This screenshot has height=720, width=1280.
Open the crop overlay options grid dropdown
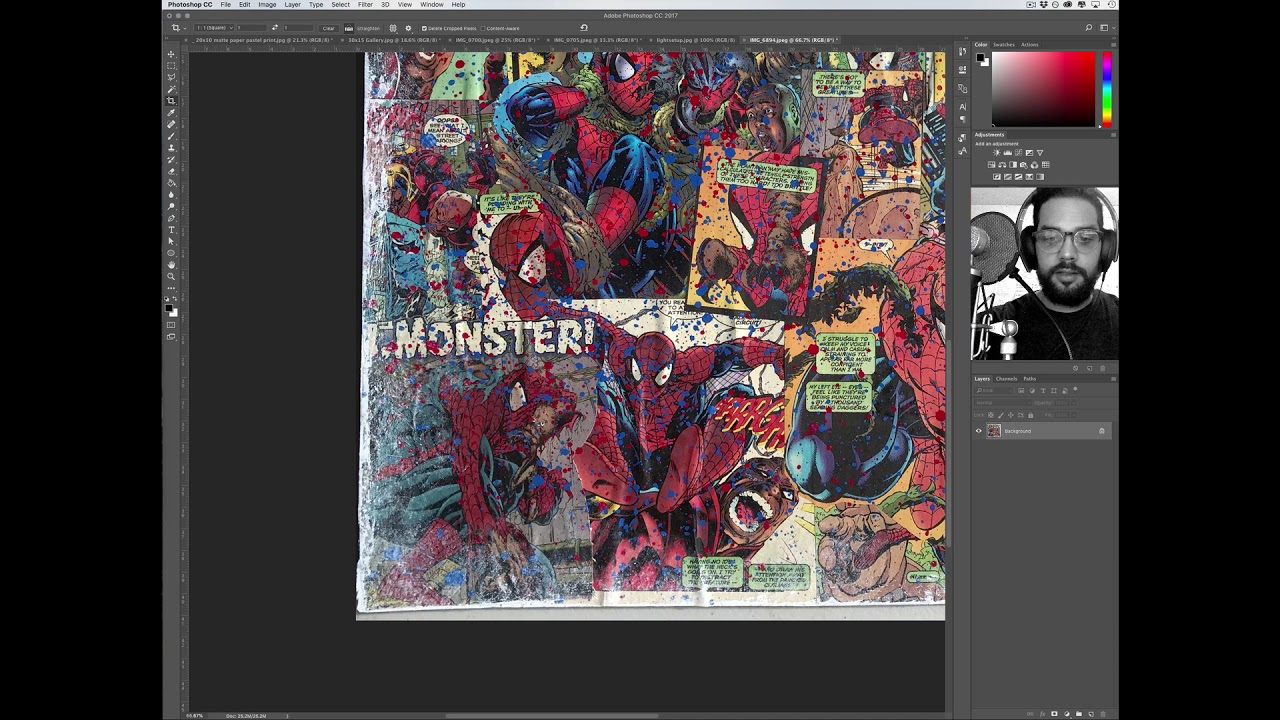pos(393,28)
